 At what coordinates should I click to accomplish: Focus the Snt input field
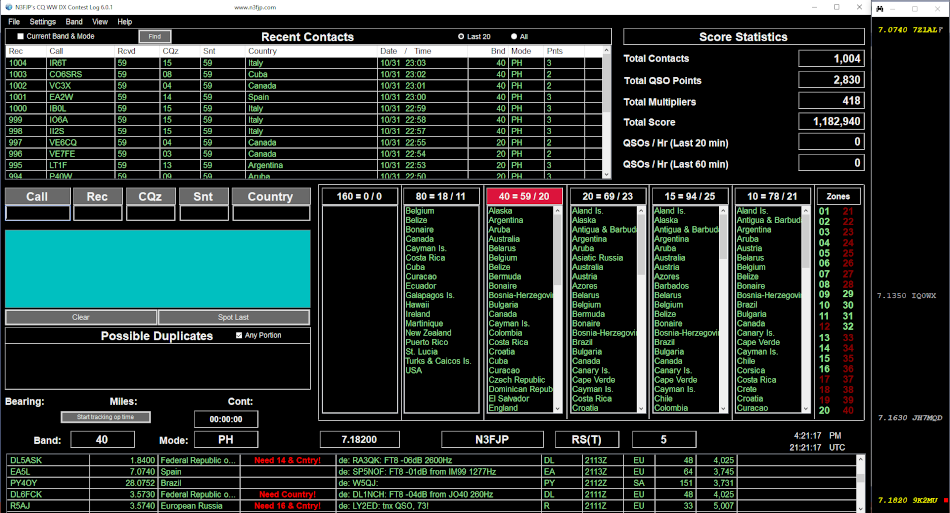[204, 213]
